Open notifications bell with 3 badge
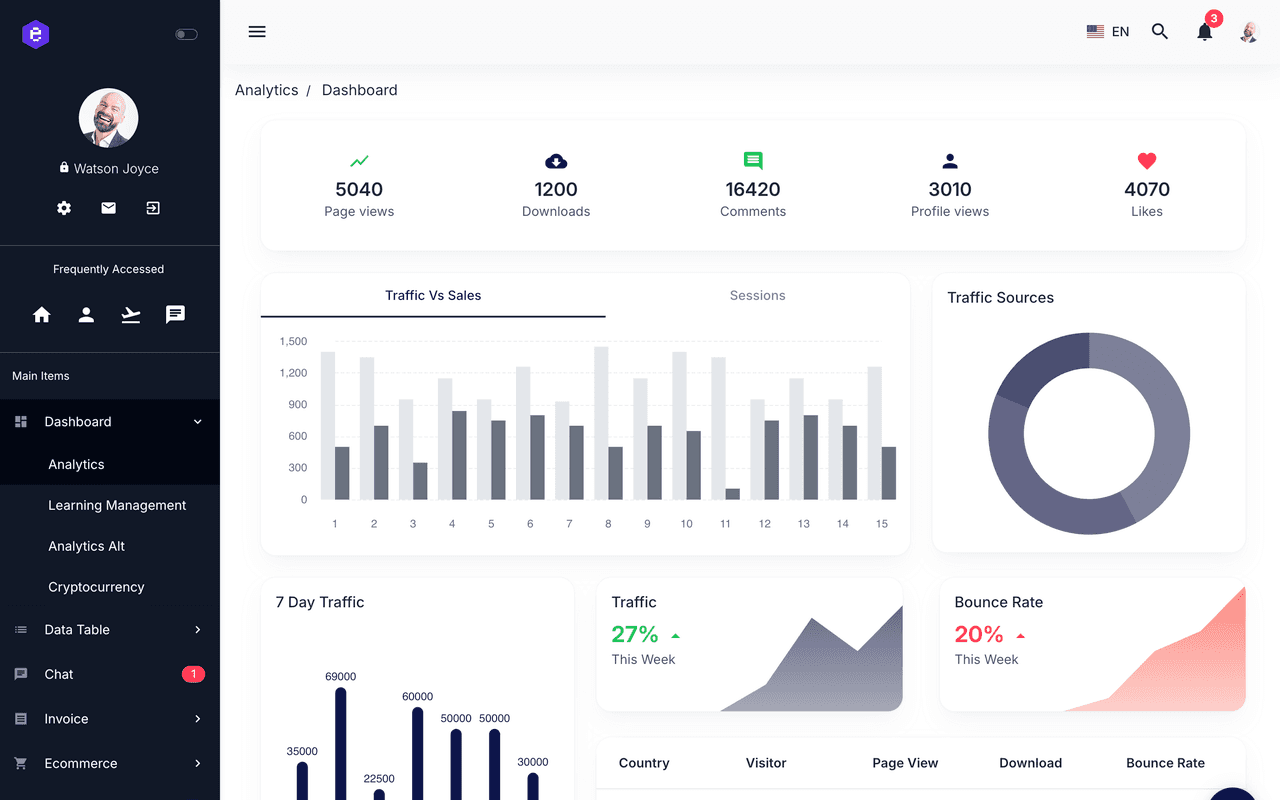1280x800 pixels. tap(1206, 30)
